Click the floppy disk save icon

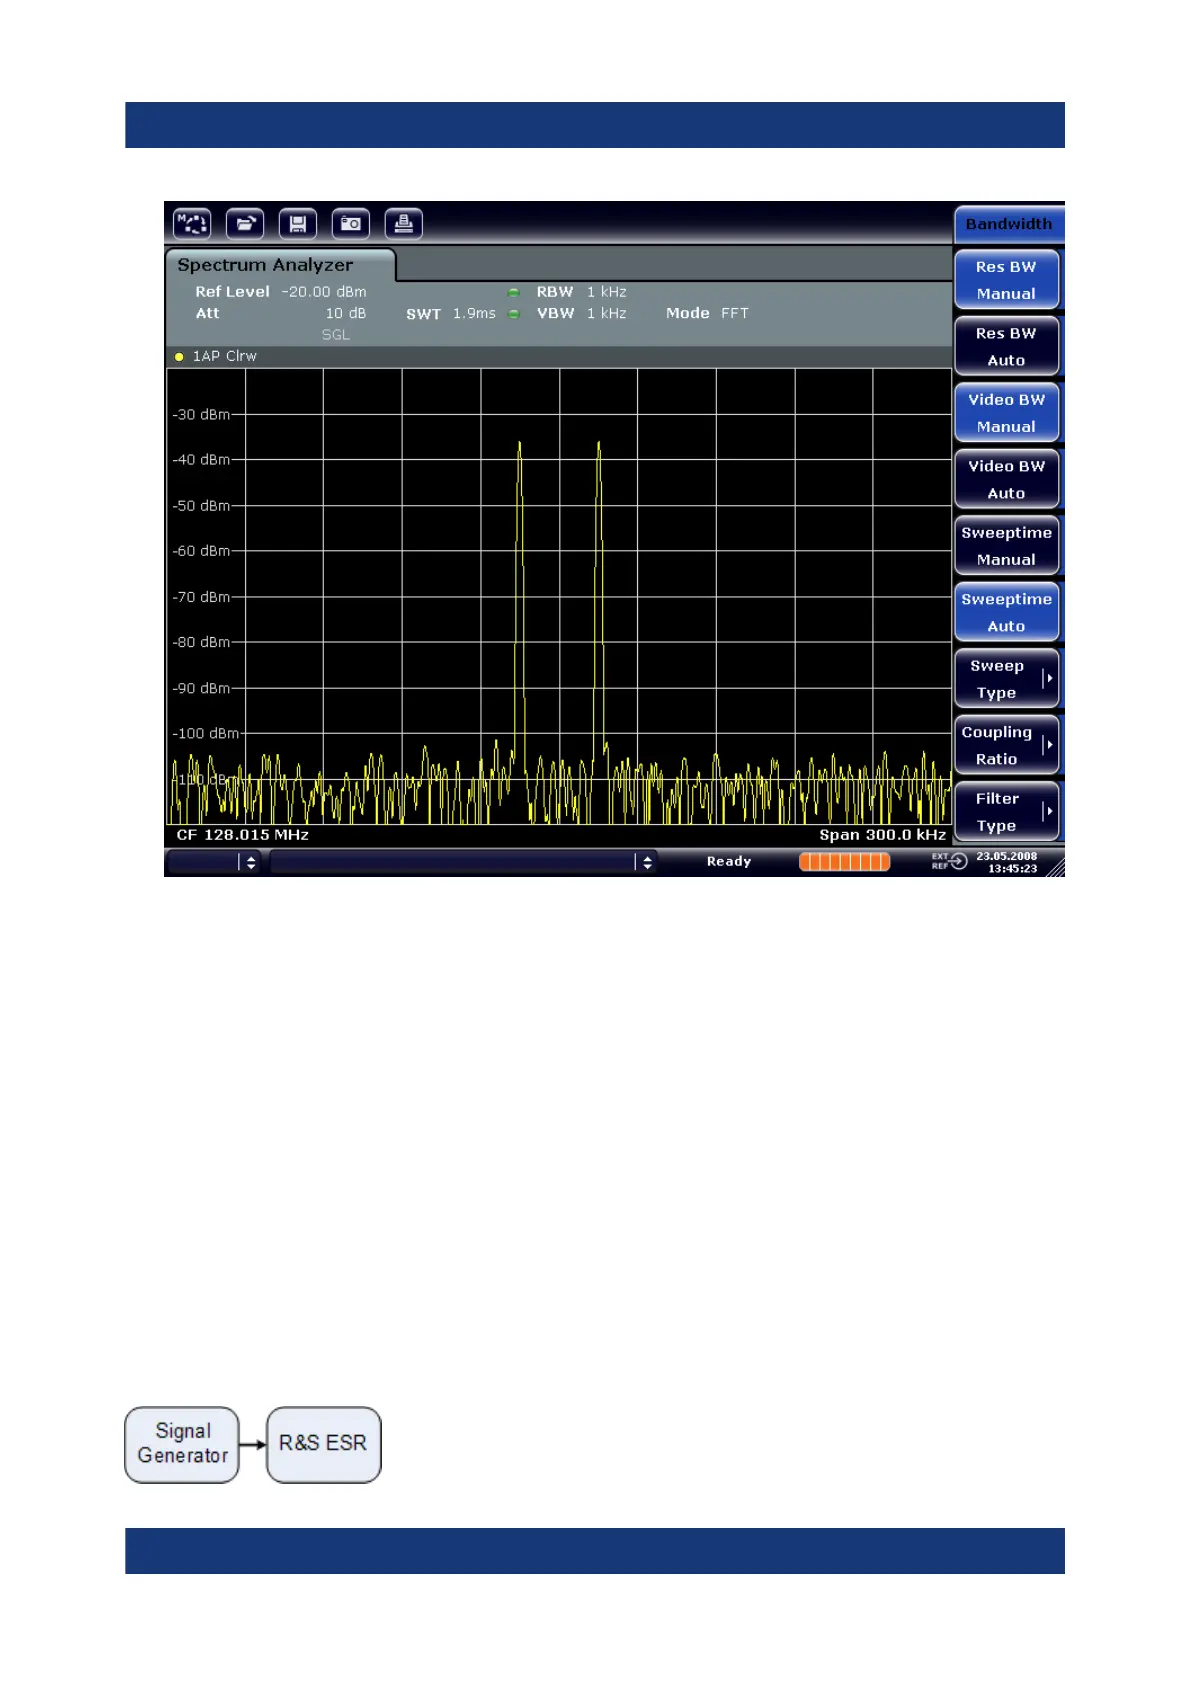pyautogui.click(x=298, y=223)
